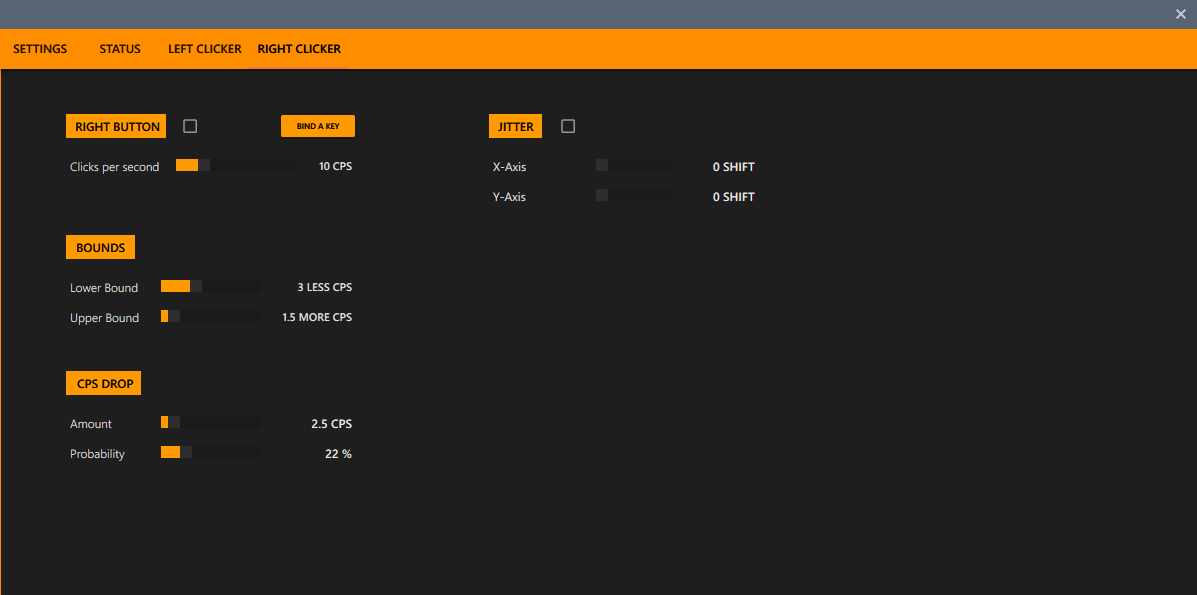Click the "Amount" label

tap(91, 424)
